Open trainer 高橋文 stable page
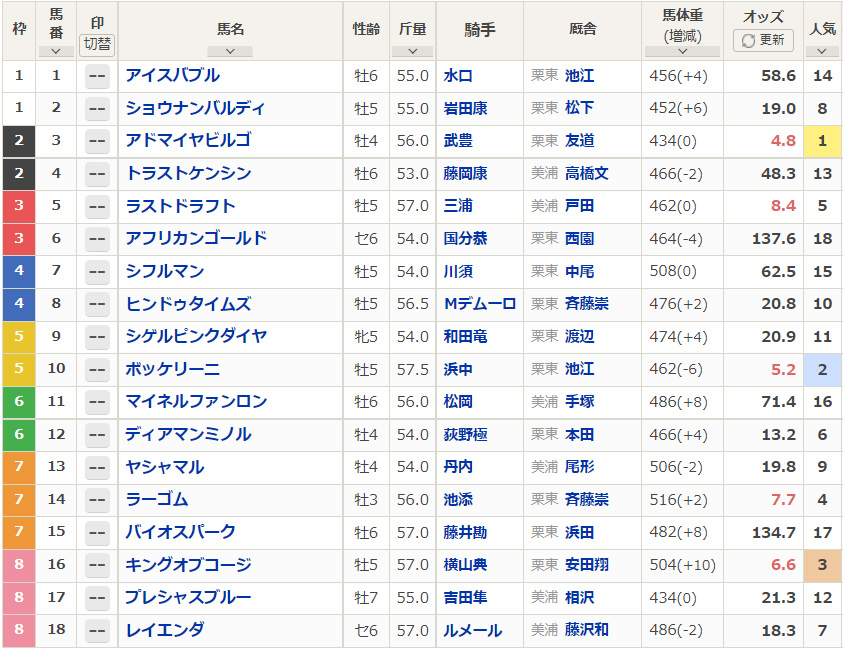This screenshot has width=843, height=649. (587, 174)
